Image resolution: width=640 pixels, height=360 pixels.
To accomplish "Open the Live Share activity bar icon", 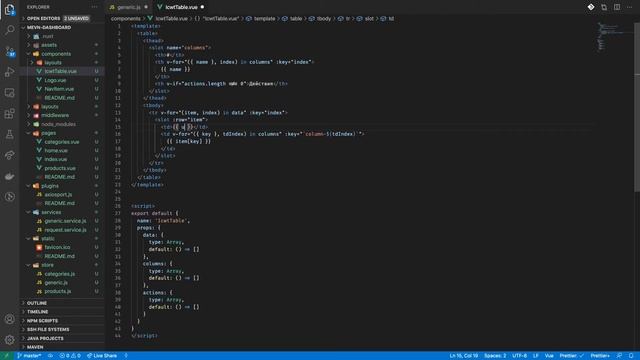I will click(x=9, y=155).
